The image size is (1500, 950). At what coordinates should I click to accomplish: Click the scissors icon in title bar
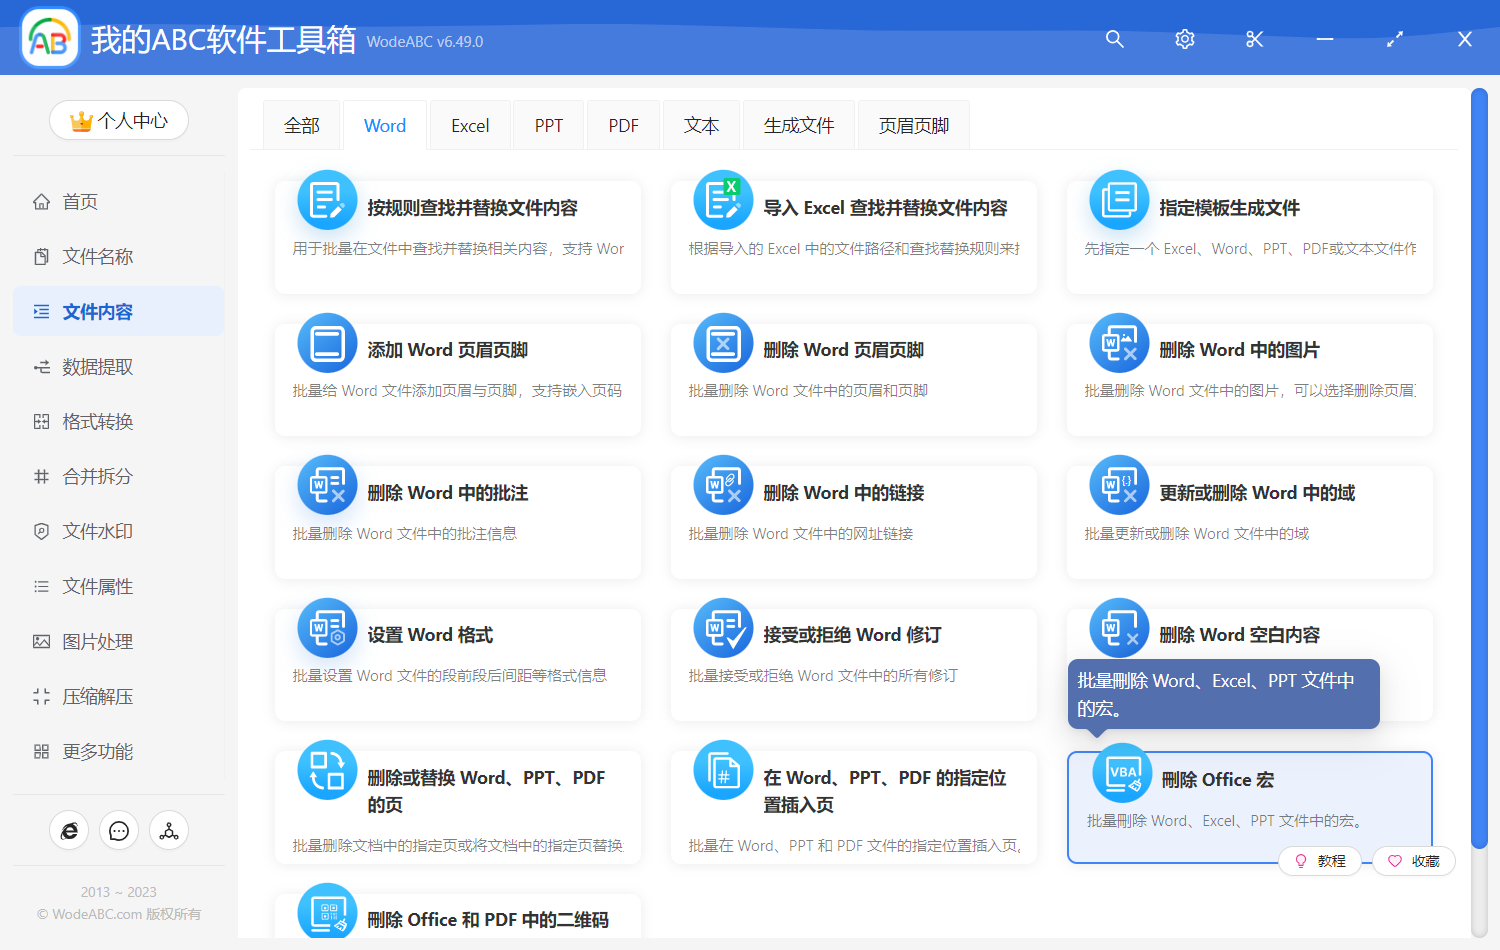(x=1255, y=40)
